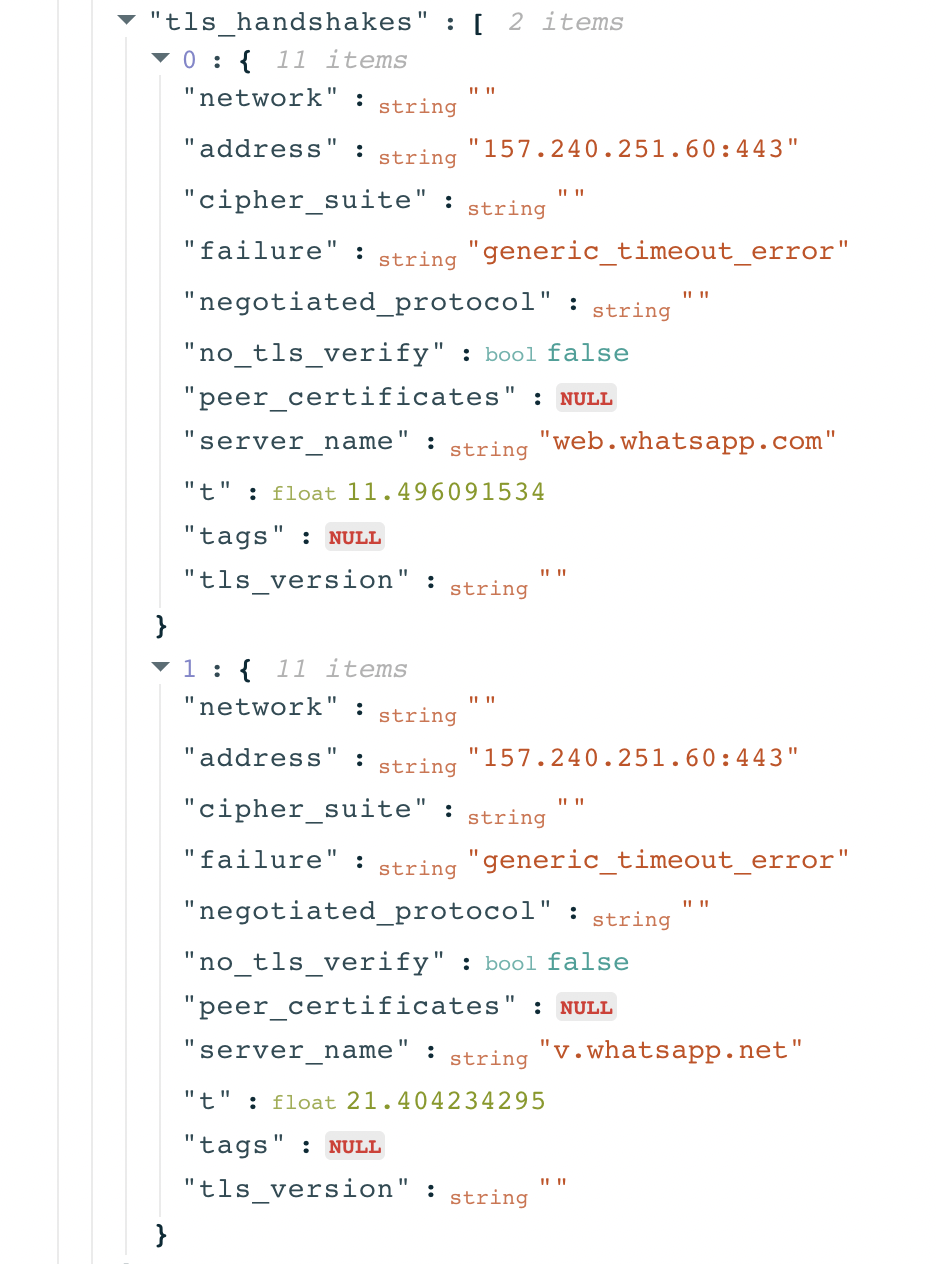
Task: Click the false value of no_tls_verify in item 0
Action: 588,353
